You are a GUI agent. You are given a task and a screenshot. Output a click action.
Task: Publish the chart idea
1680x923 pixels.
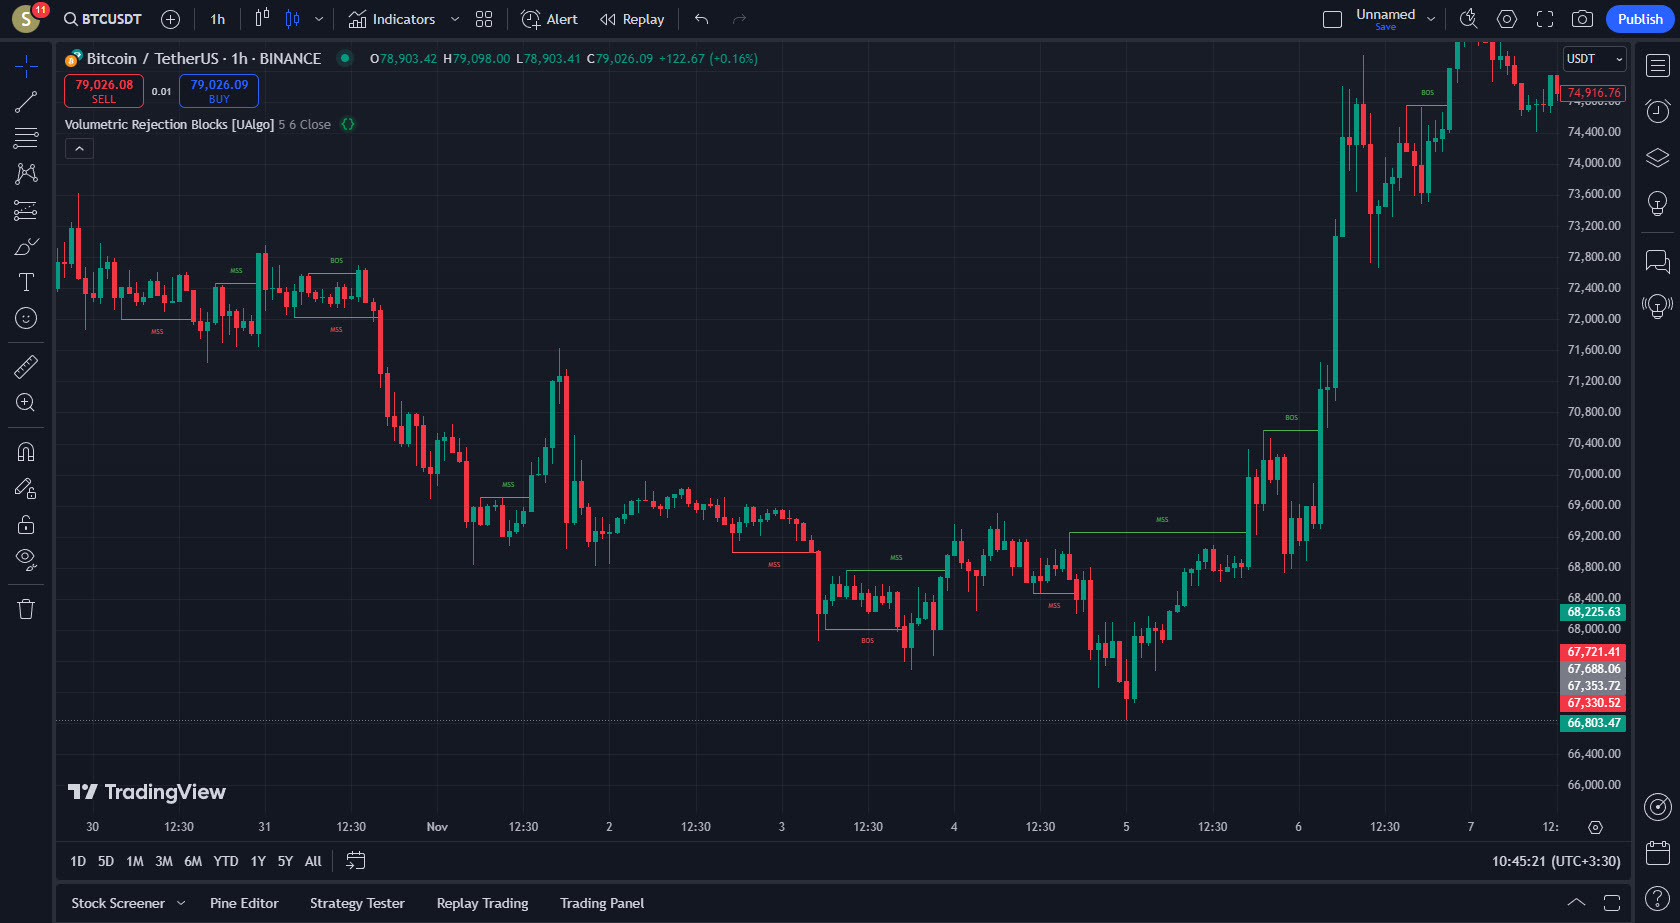click(x=1640, y=19)
